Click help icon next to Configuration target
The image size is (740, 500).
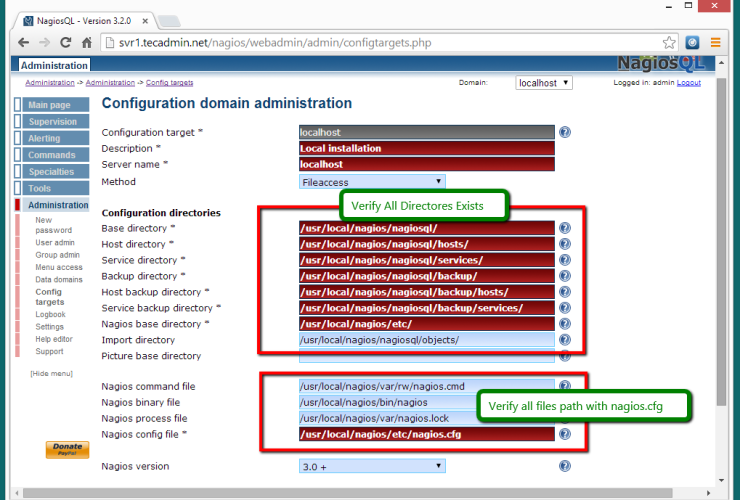(565, 132)
